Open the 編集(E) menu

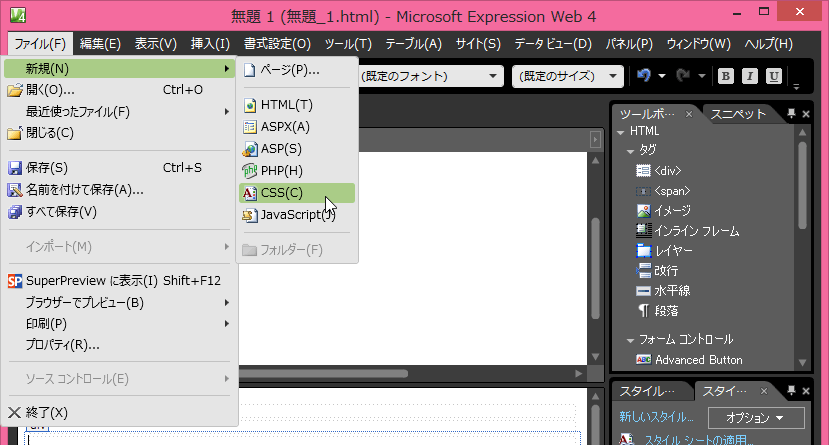pyautogui.click(x=100, y=43)
